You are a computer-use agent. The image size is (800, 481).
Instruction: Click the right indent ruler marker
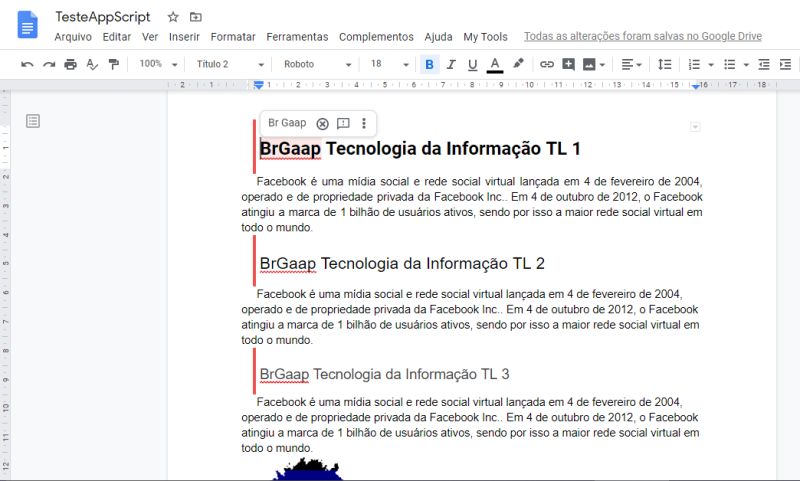click(x=696, y=86)
